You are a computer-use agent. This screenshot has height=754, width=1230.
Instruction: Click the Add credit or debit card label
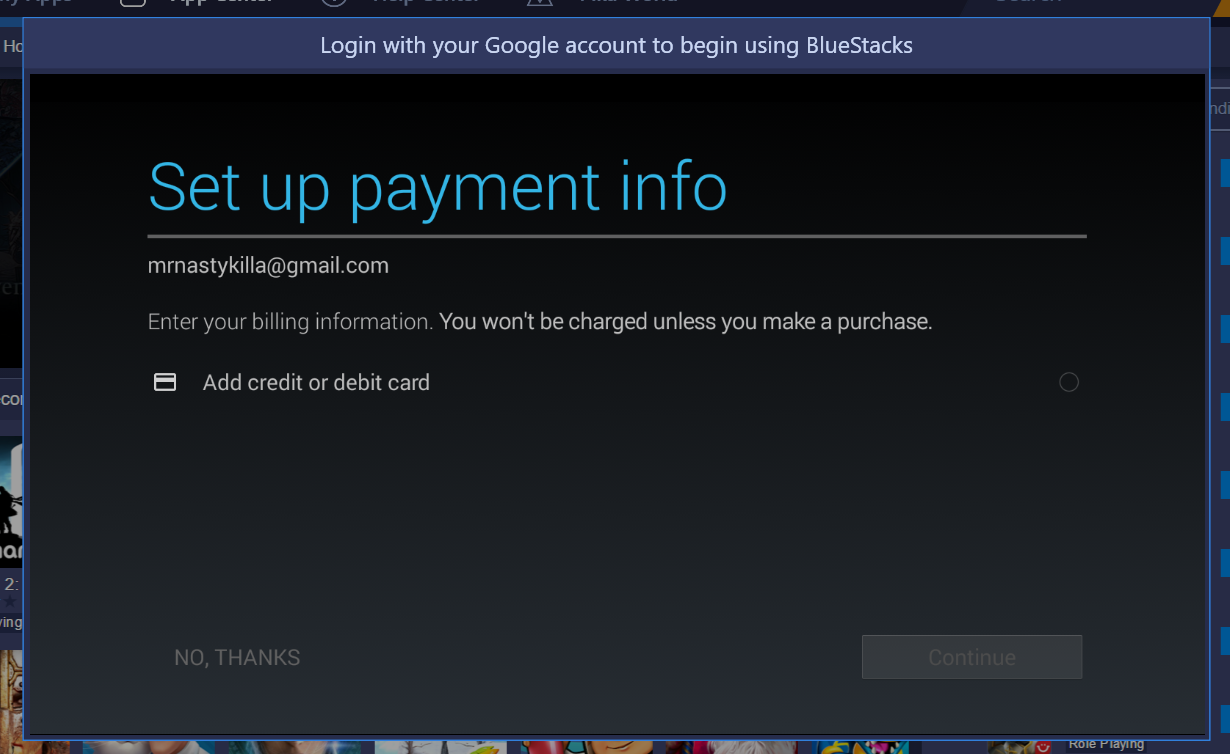pos(316,382)
